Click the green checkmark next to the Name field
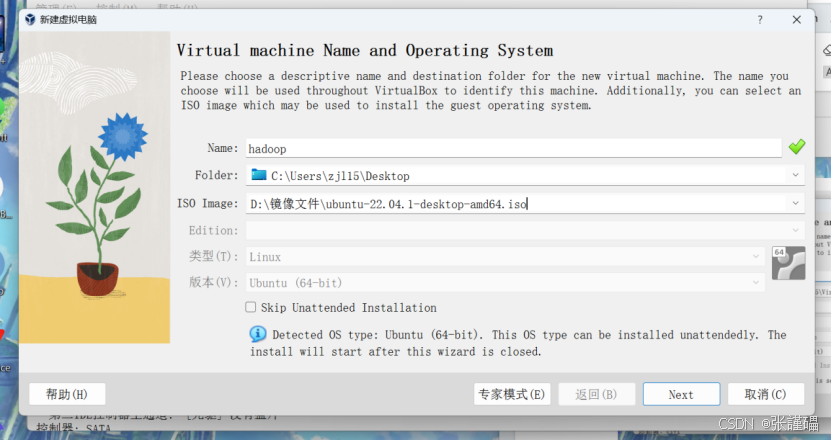The image size is (831, 440). point(797,147)
